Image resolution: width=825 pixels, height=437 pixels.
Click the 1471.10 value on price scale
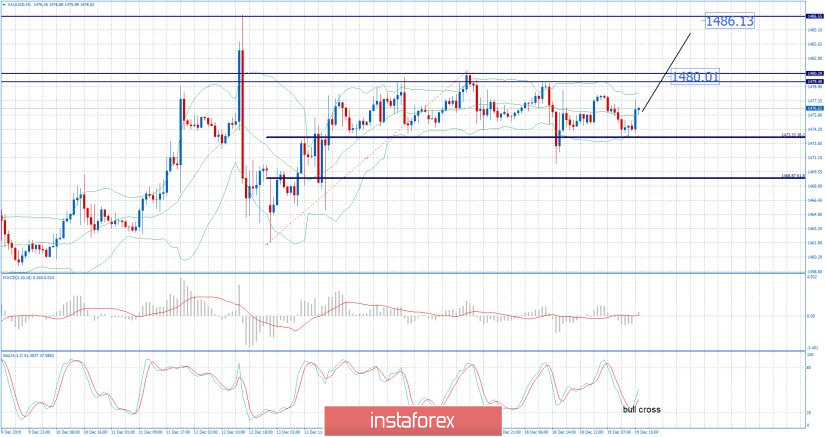point(814,157)
